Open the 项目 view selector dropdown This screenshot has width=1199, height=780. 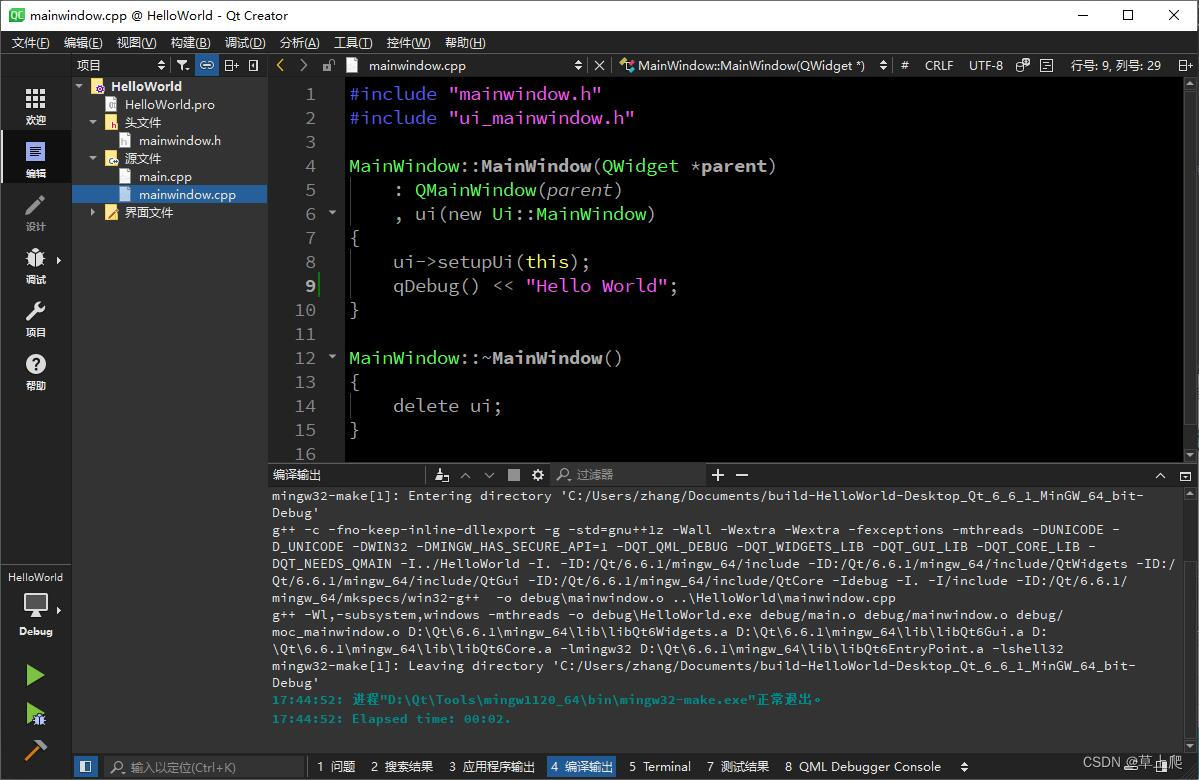pos(121,65)
